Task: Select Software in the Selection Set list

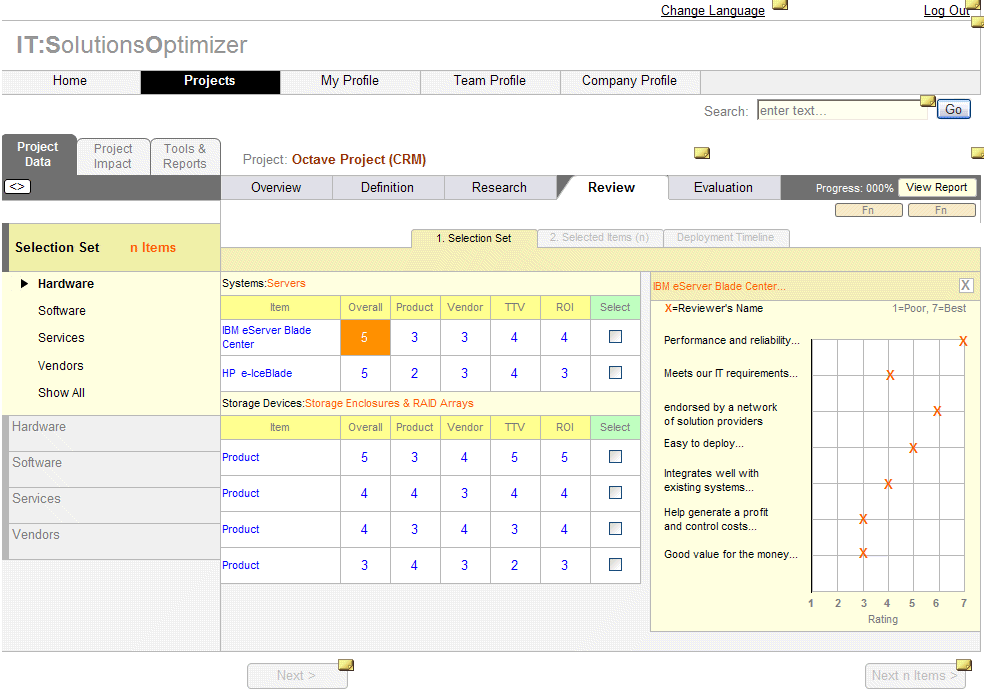Action: coord(62,311)
